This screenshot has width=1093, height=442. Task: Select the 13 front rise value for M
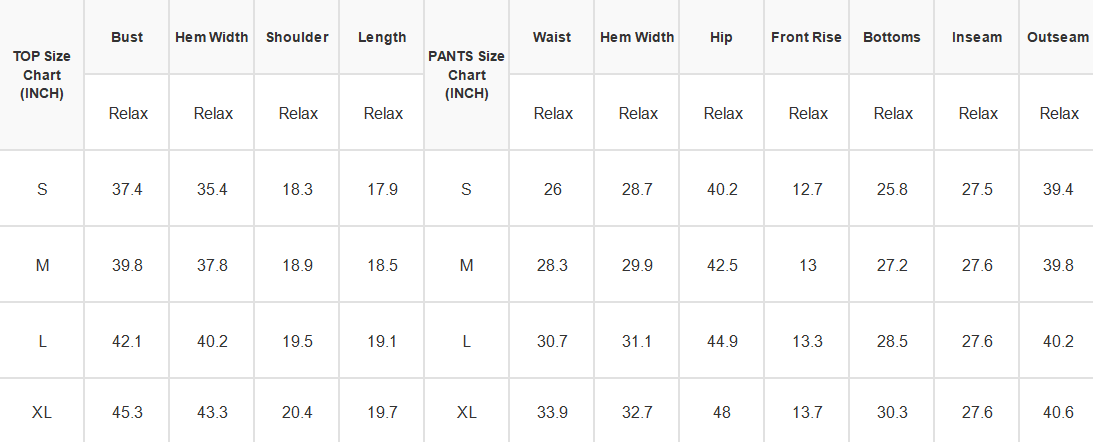click(x=807, y=265)
